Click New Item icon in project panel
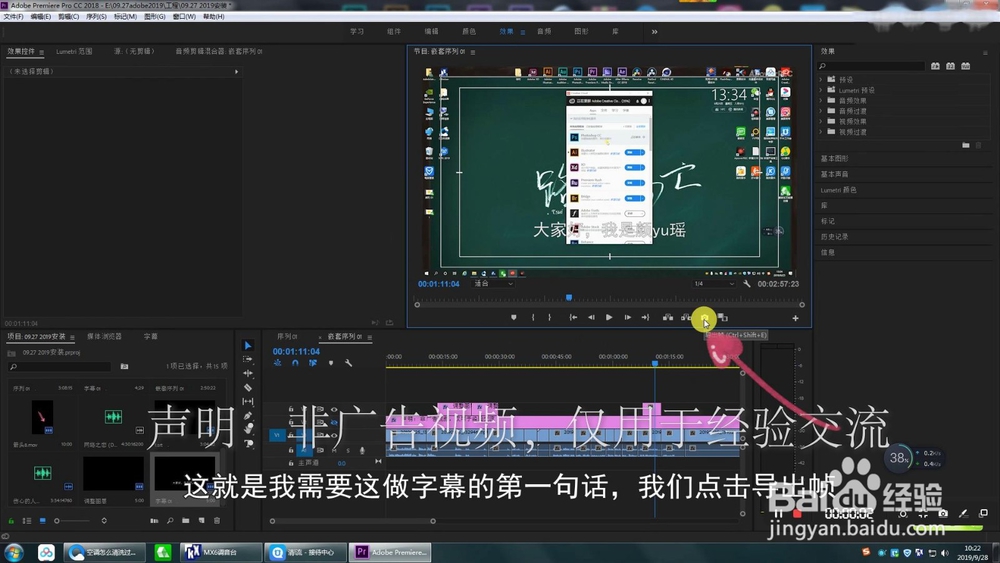 [x=202, y=521]
